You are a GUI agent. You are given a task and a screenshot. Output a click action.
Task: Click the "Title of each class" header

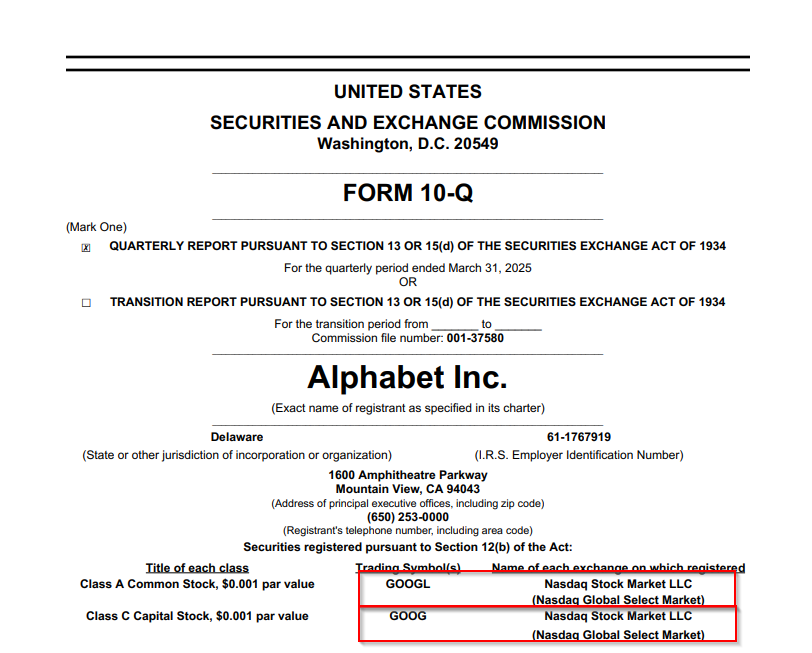click(x=197, y=568)
